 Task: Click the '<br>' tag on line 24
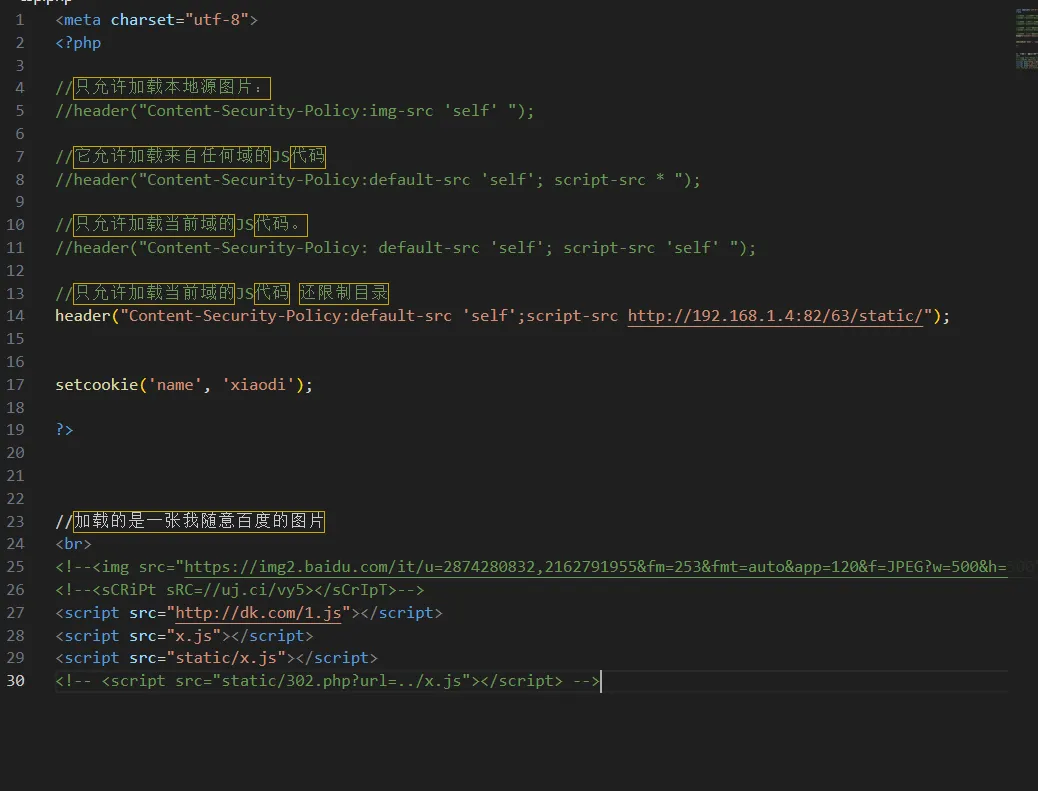(73, 544)
